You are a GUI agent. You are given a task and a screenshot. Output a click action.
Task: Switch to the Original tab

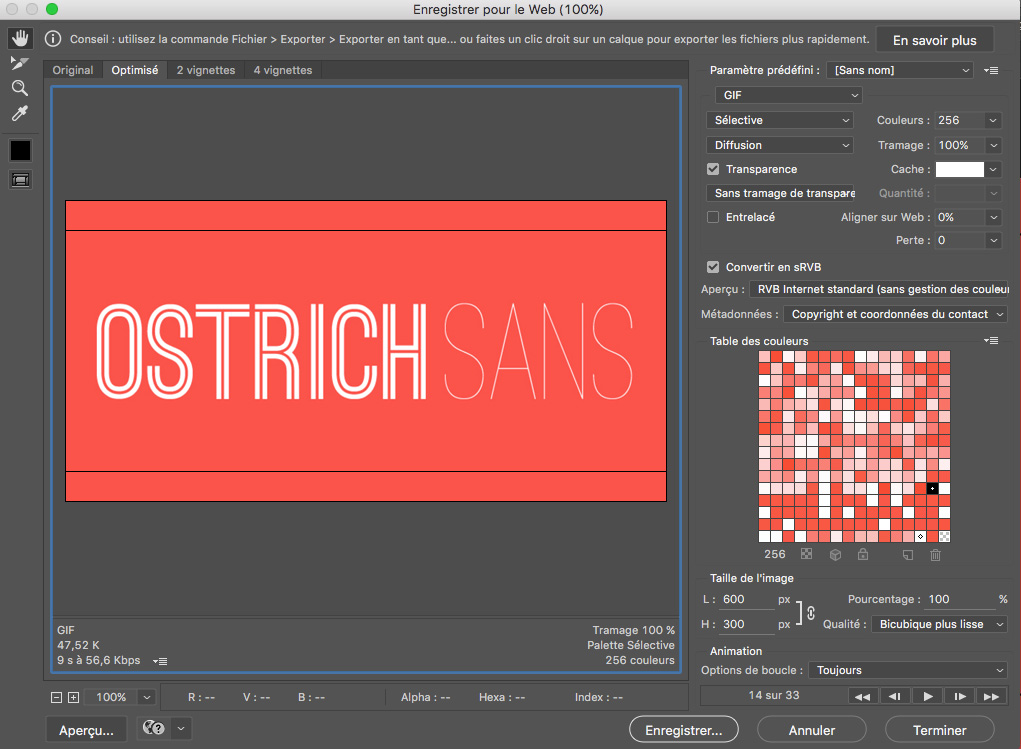coord(73,70)
